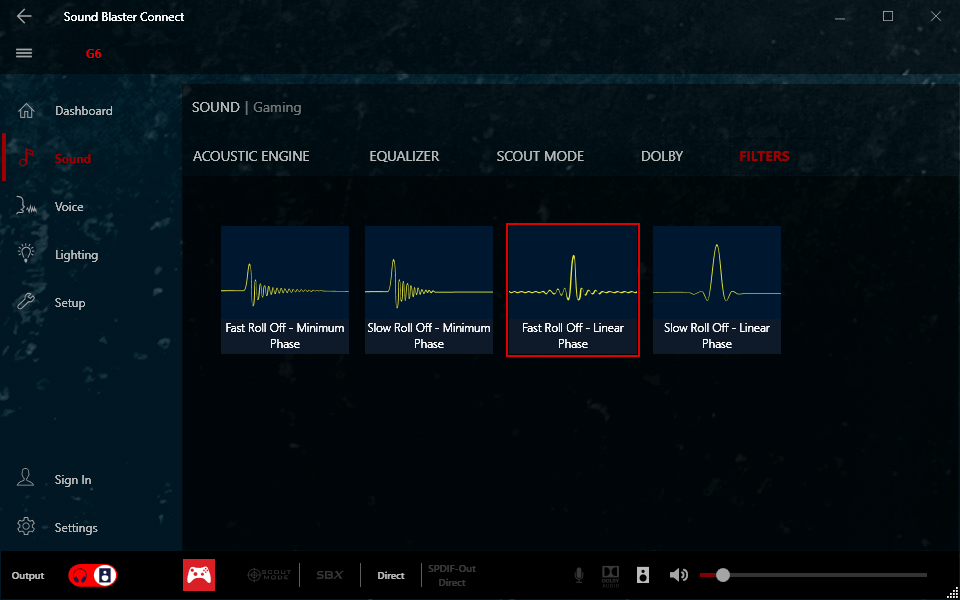
Task: Click the G6 device name
Action: pos(94,54)
